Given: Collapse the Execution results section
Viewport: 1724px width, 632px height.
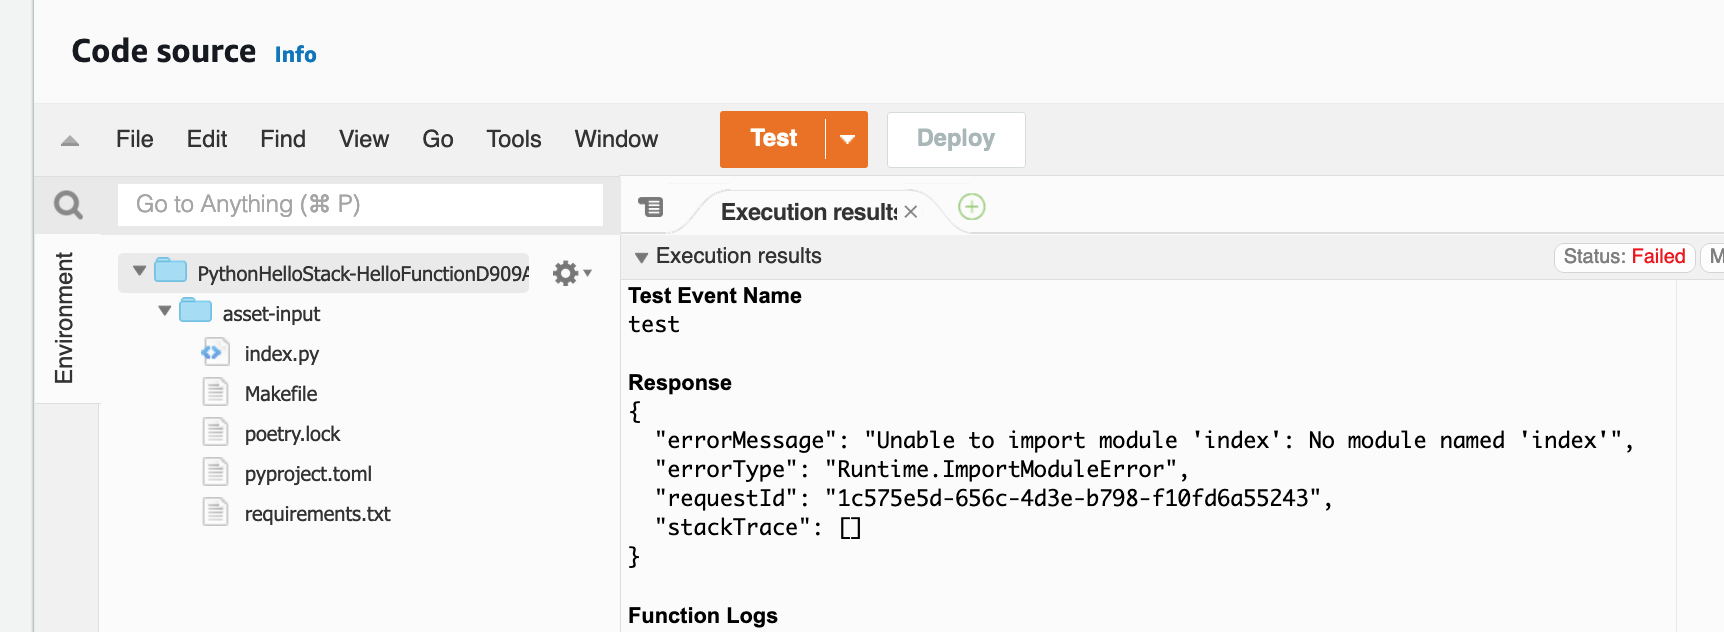Looking at the screenshot, I should [x=641, y=258].
